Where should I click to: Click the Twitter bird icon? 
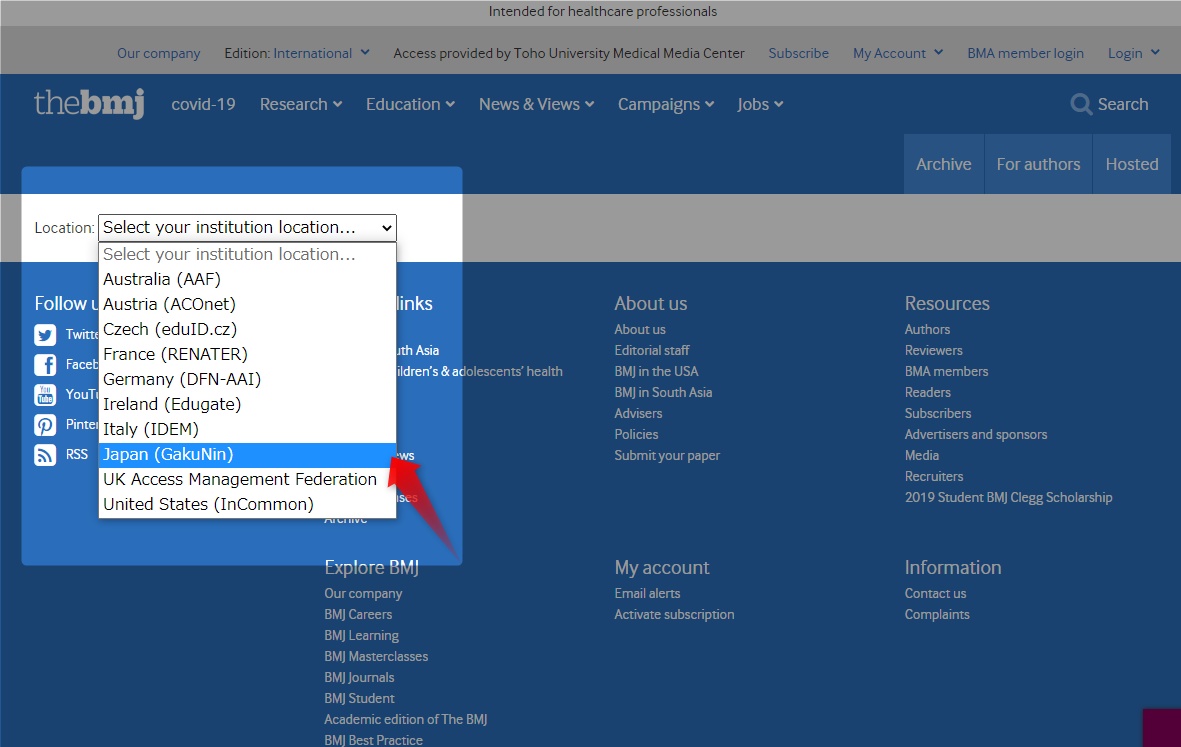pos(45,335)
